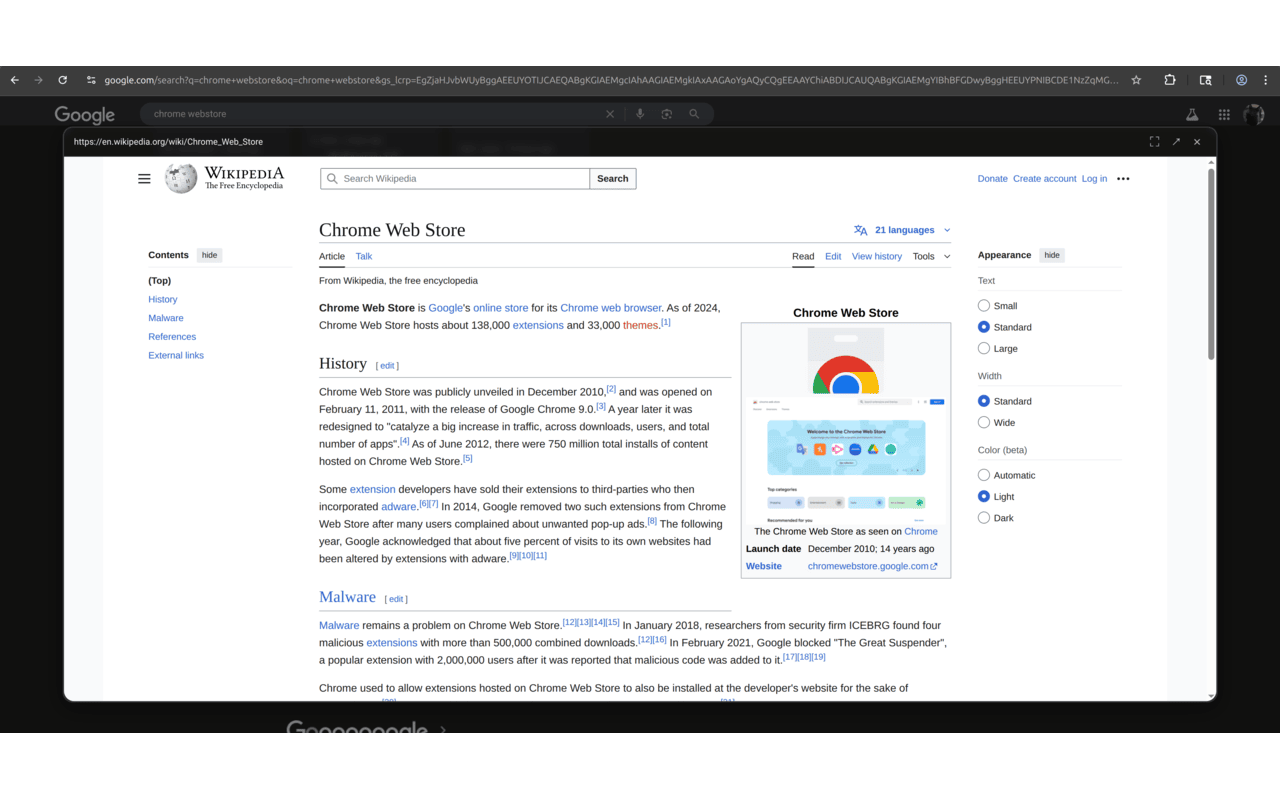
Task: Select the Edit tab
Action: pos(833,257)
